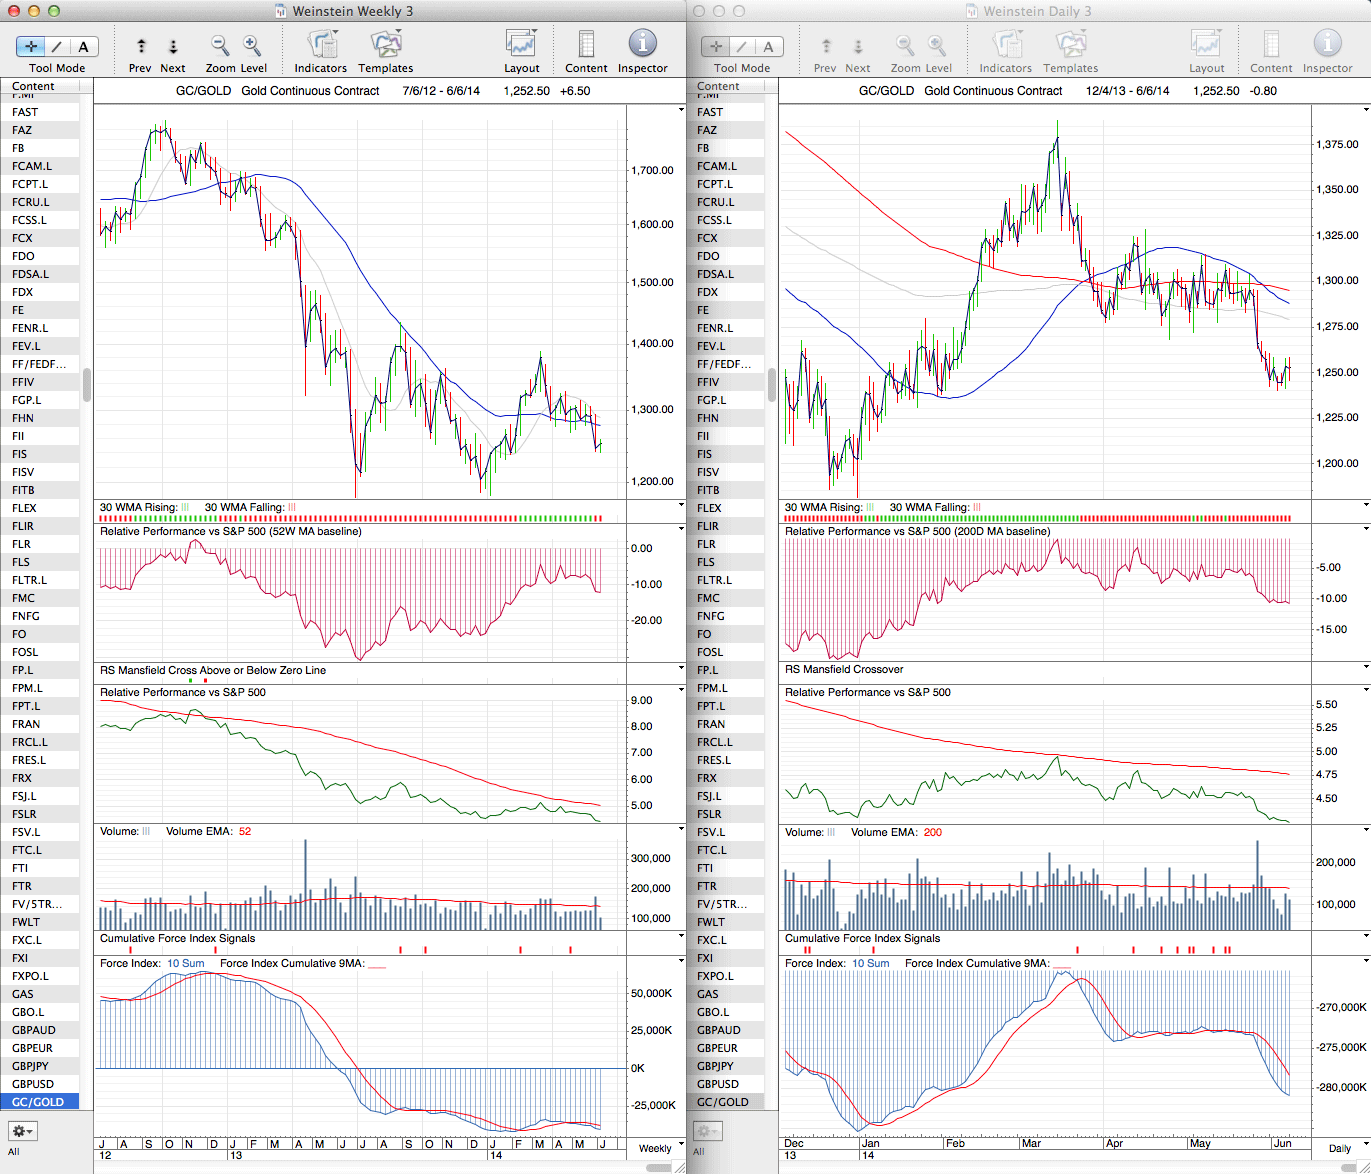Open the Layout dropdown in Weekly window
This screenshot has height=1174, width=1371.
521,46
